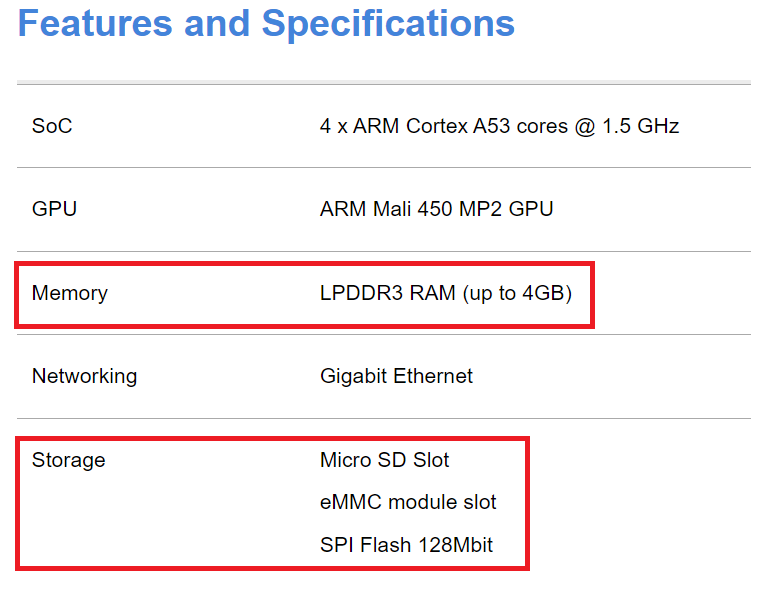The width and height of the screenshot is (776, 589).
Task: Select the Memory row label
Action: point(70,293)
